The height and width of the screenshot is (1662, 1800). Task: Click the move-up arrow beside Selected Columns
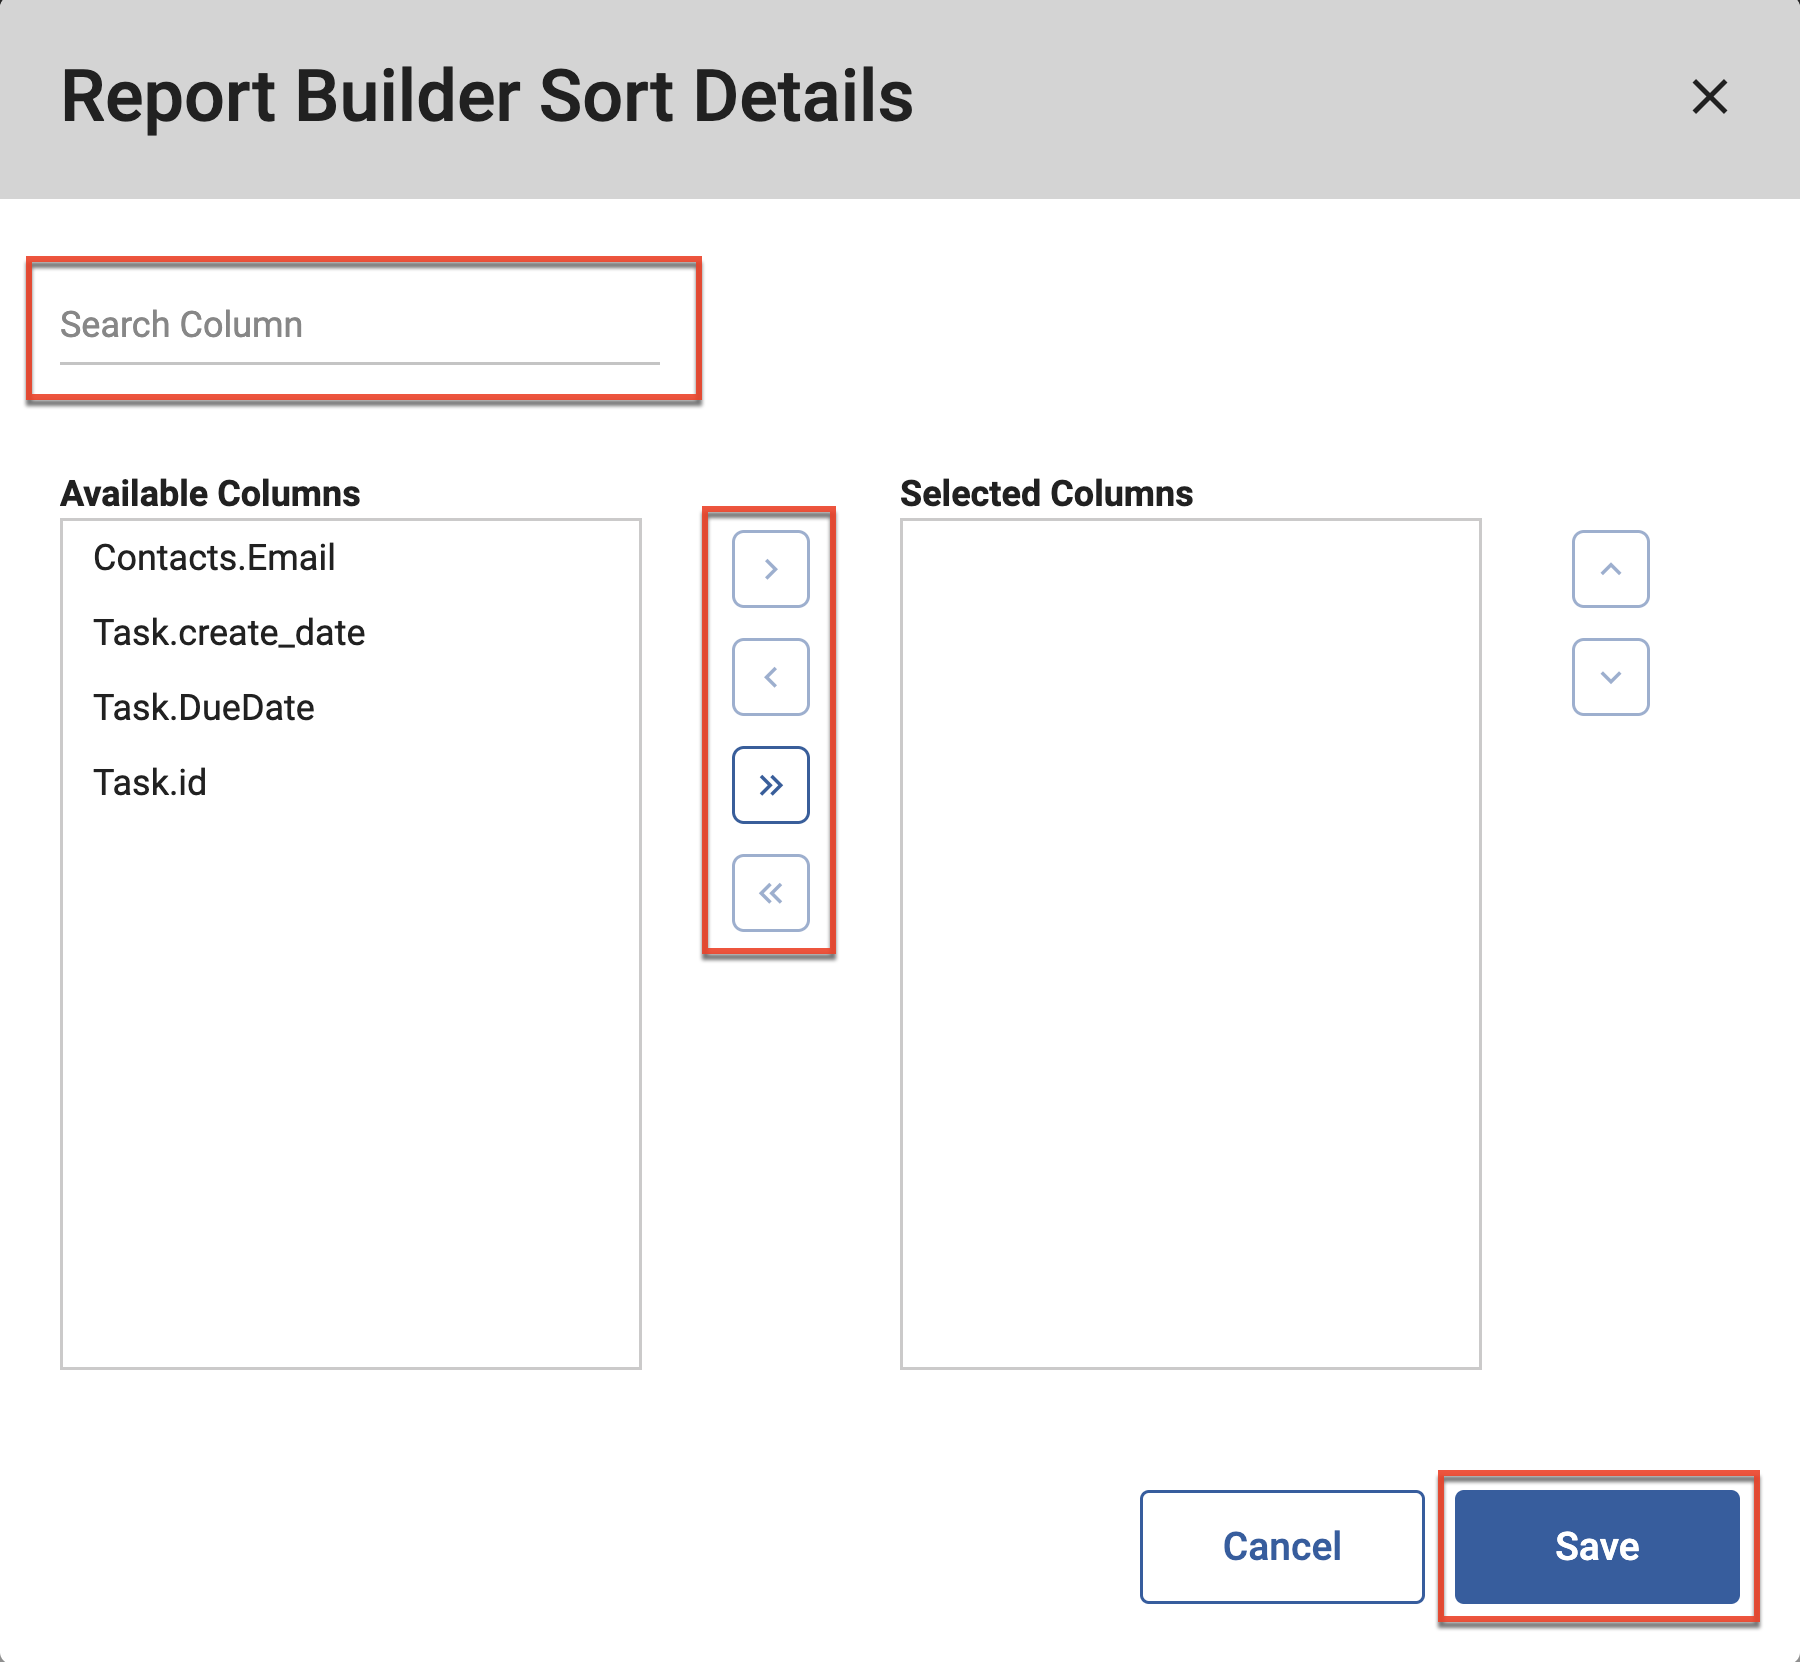pyautogui.click(x=1610, y=569)
